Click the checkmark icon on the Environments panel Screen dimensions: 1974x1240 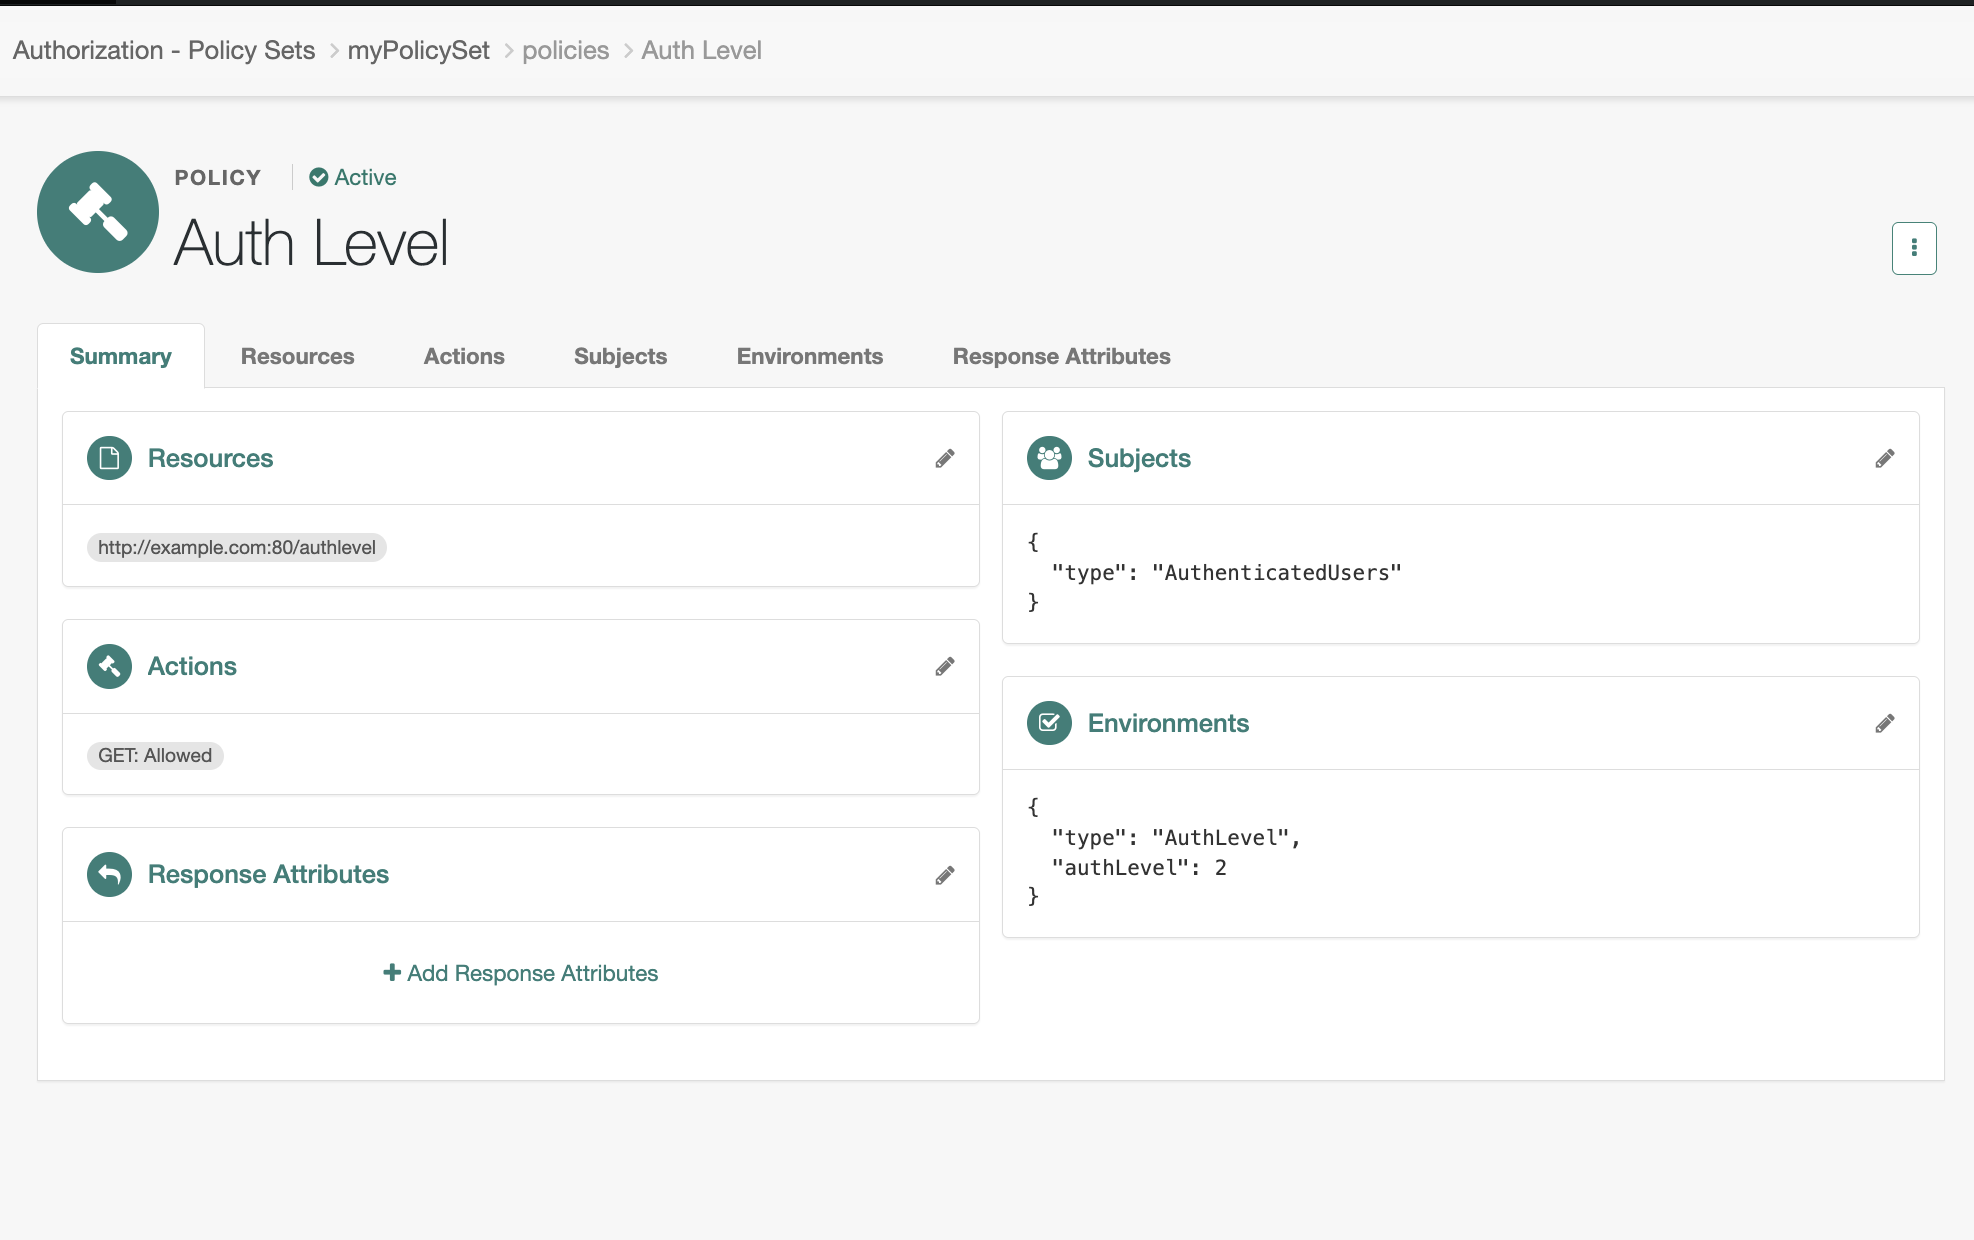coord(1049,723)
